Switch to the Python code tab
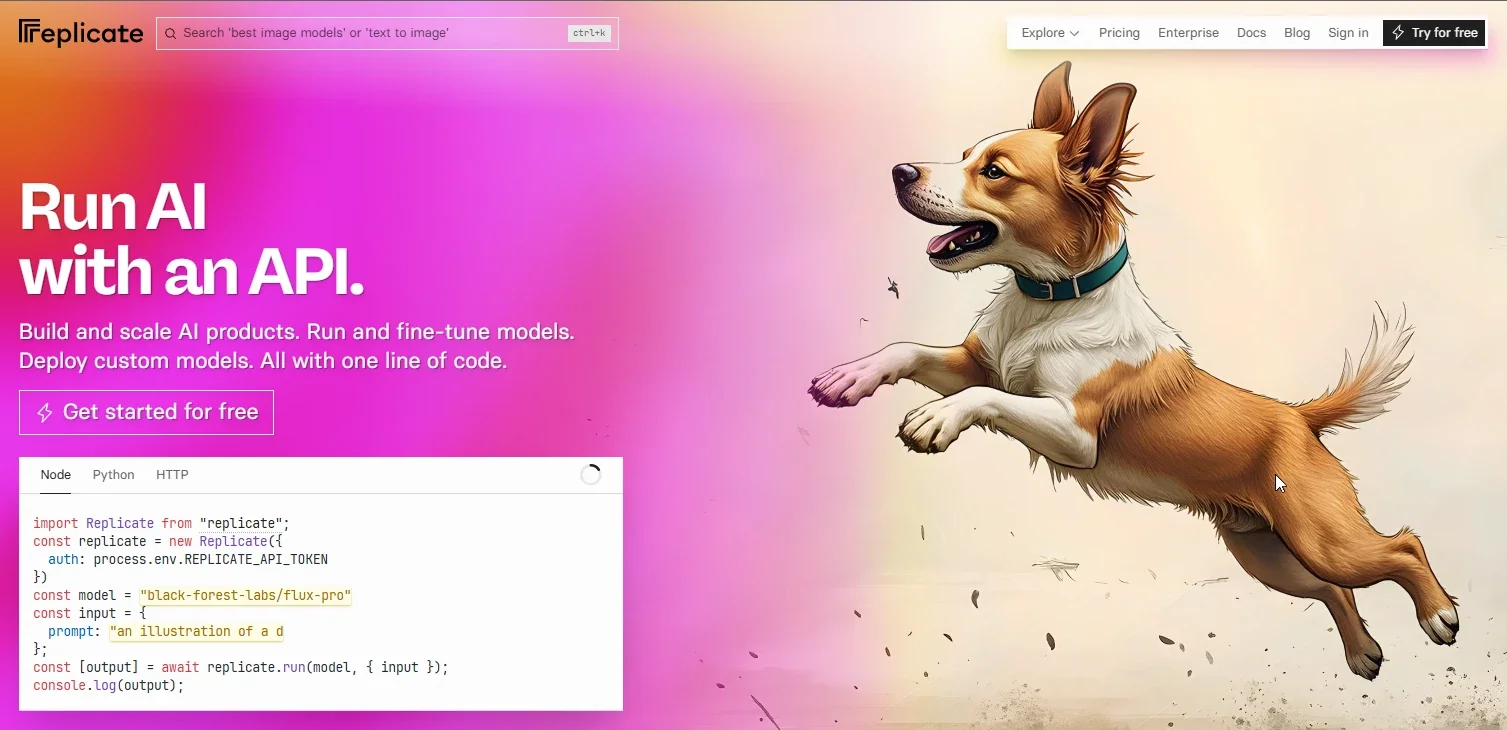The image size is (1507, 730). coord(113,475)
